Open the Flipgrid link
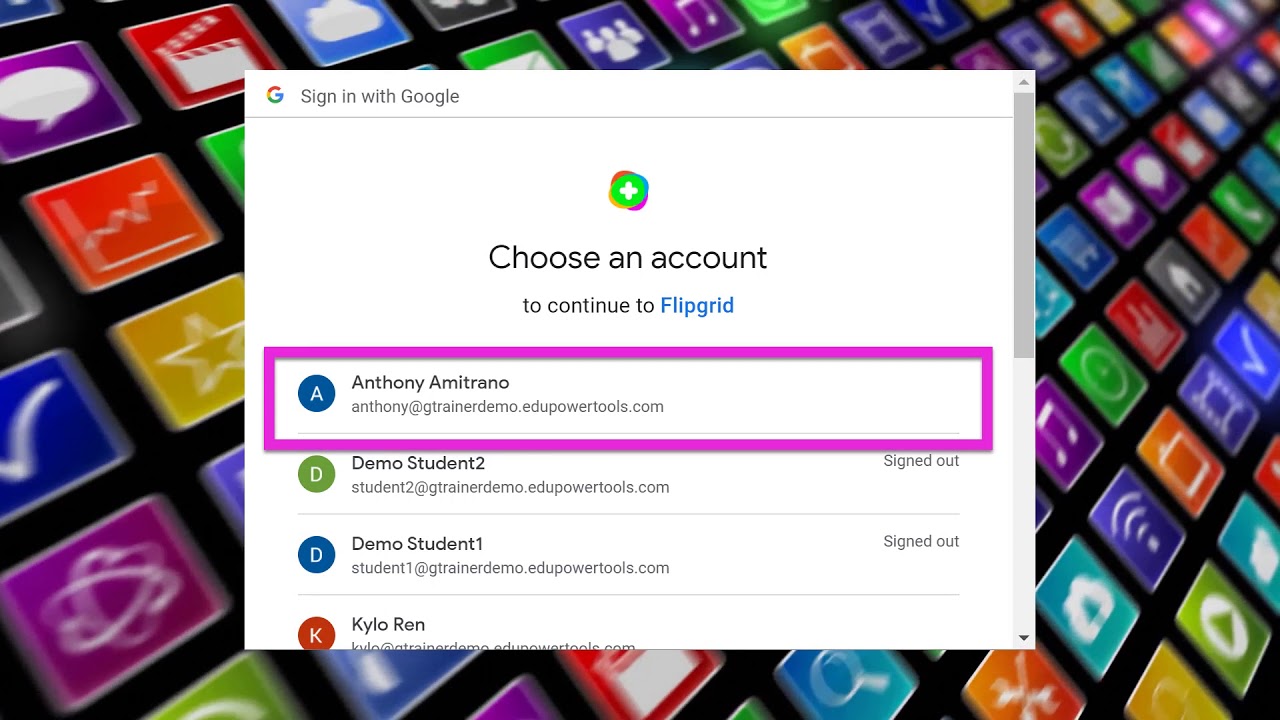This screenshot has height=720, width=1280. [x=697, y=306]
